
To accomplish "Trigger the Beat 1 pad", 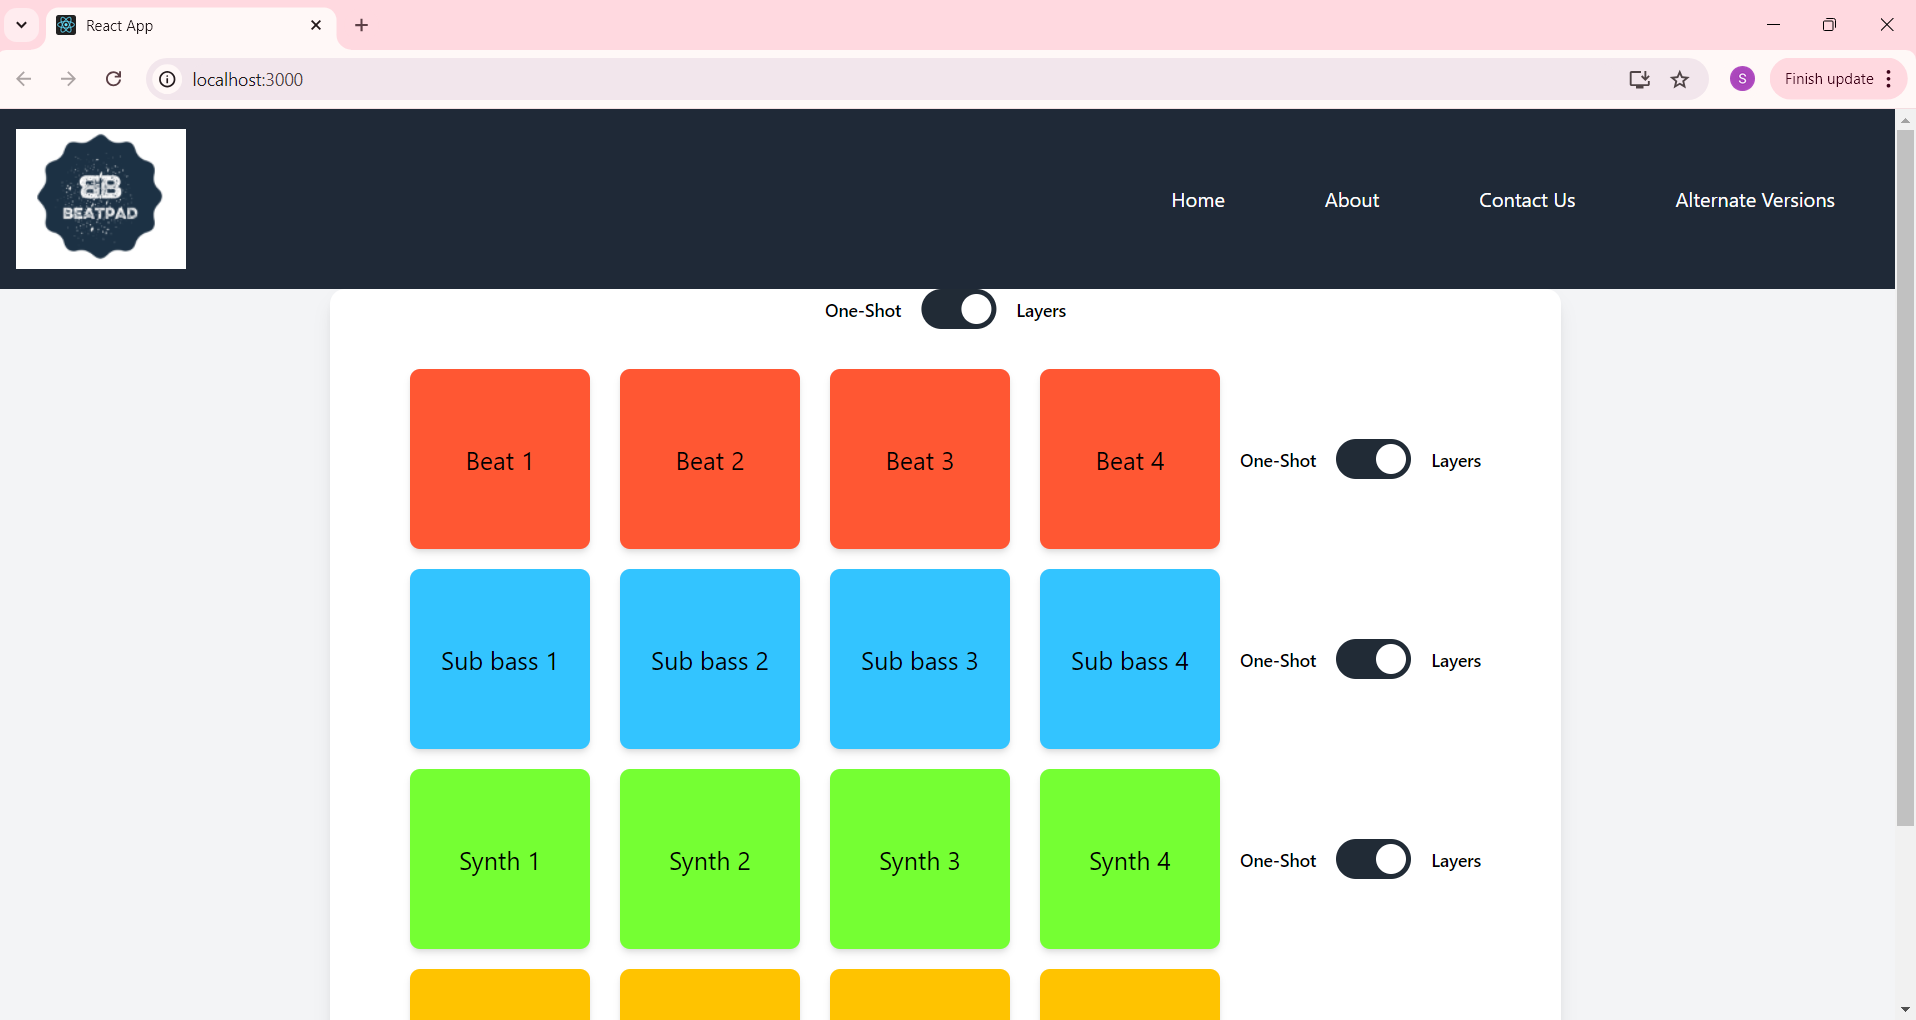I will [500, 459].
